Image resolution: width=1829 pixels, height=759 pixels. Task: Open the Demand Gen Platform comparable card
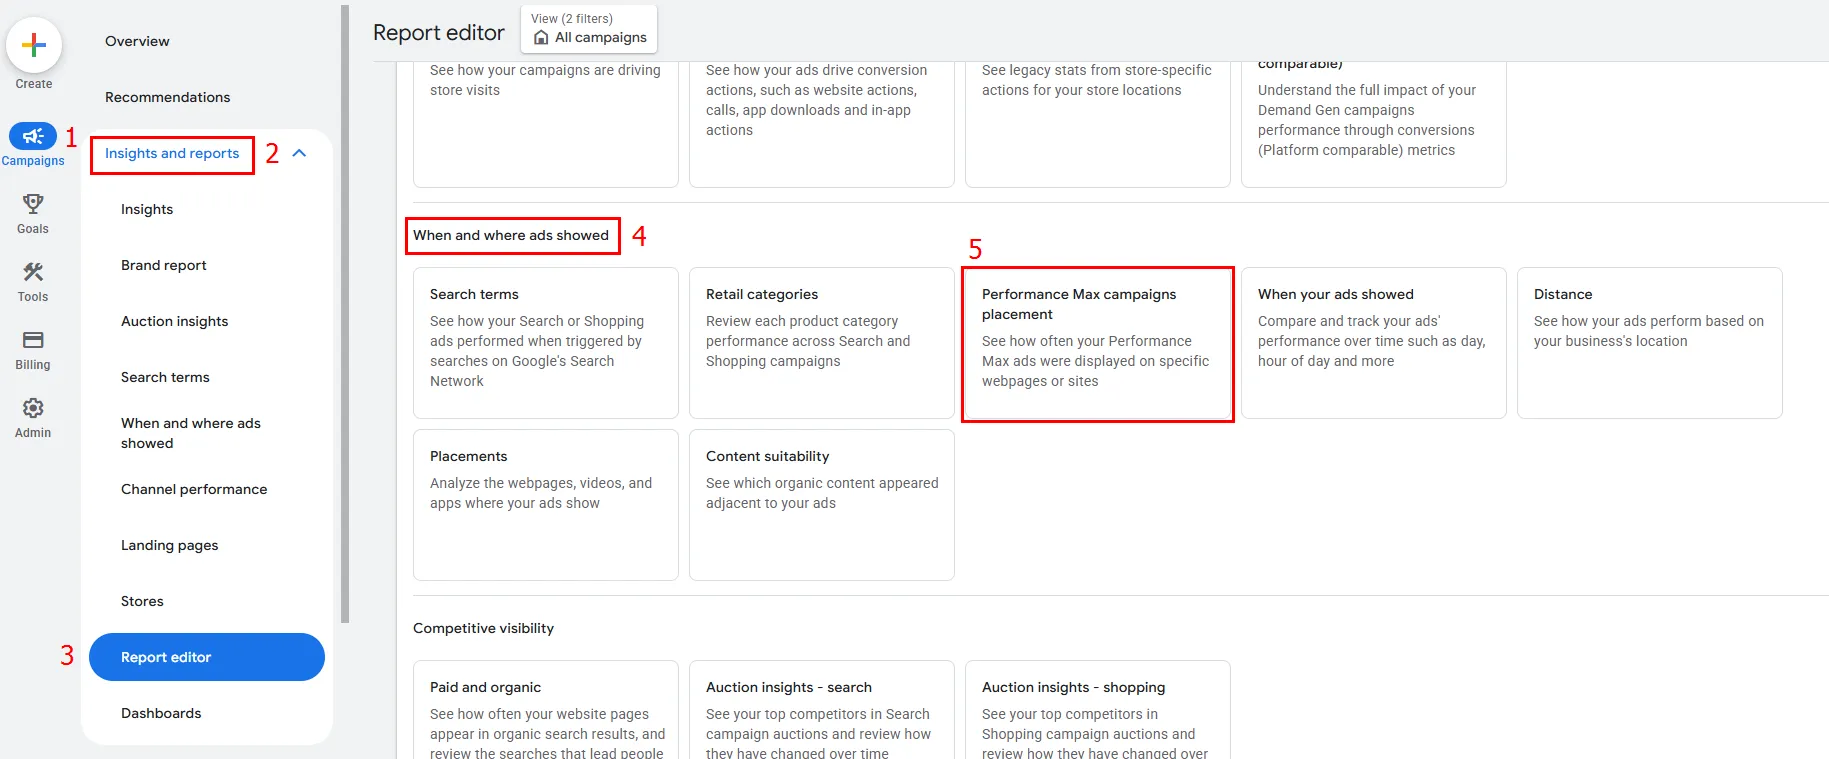(x=1374, y=124)
